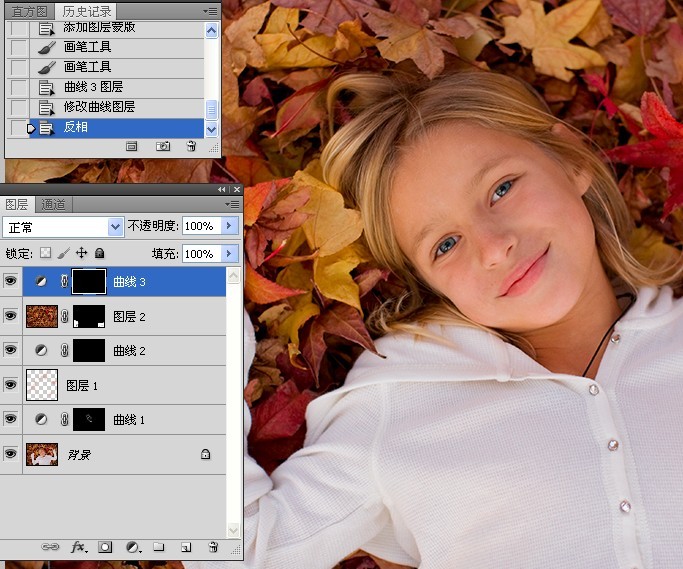Click mask link chain icon on 曲线 3

pos(64,281)
